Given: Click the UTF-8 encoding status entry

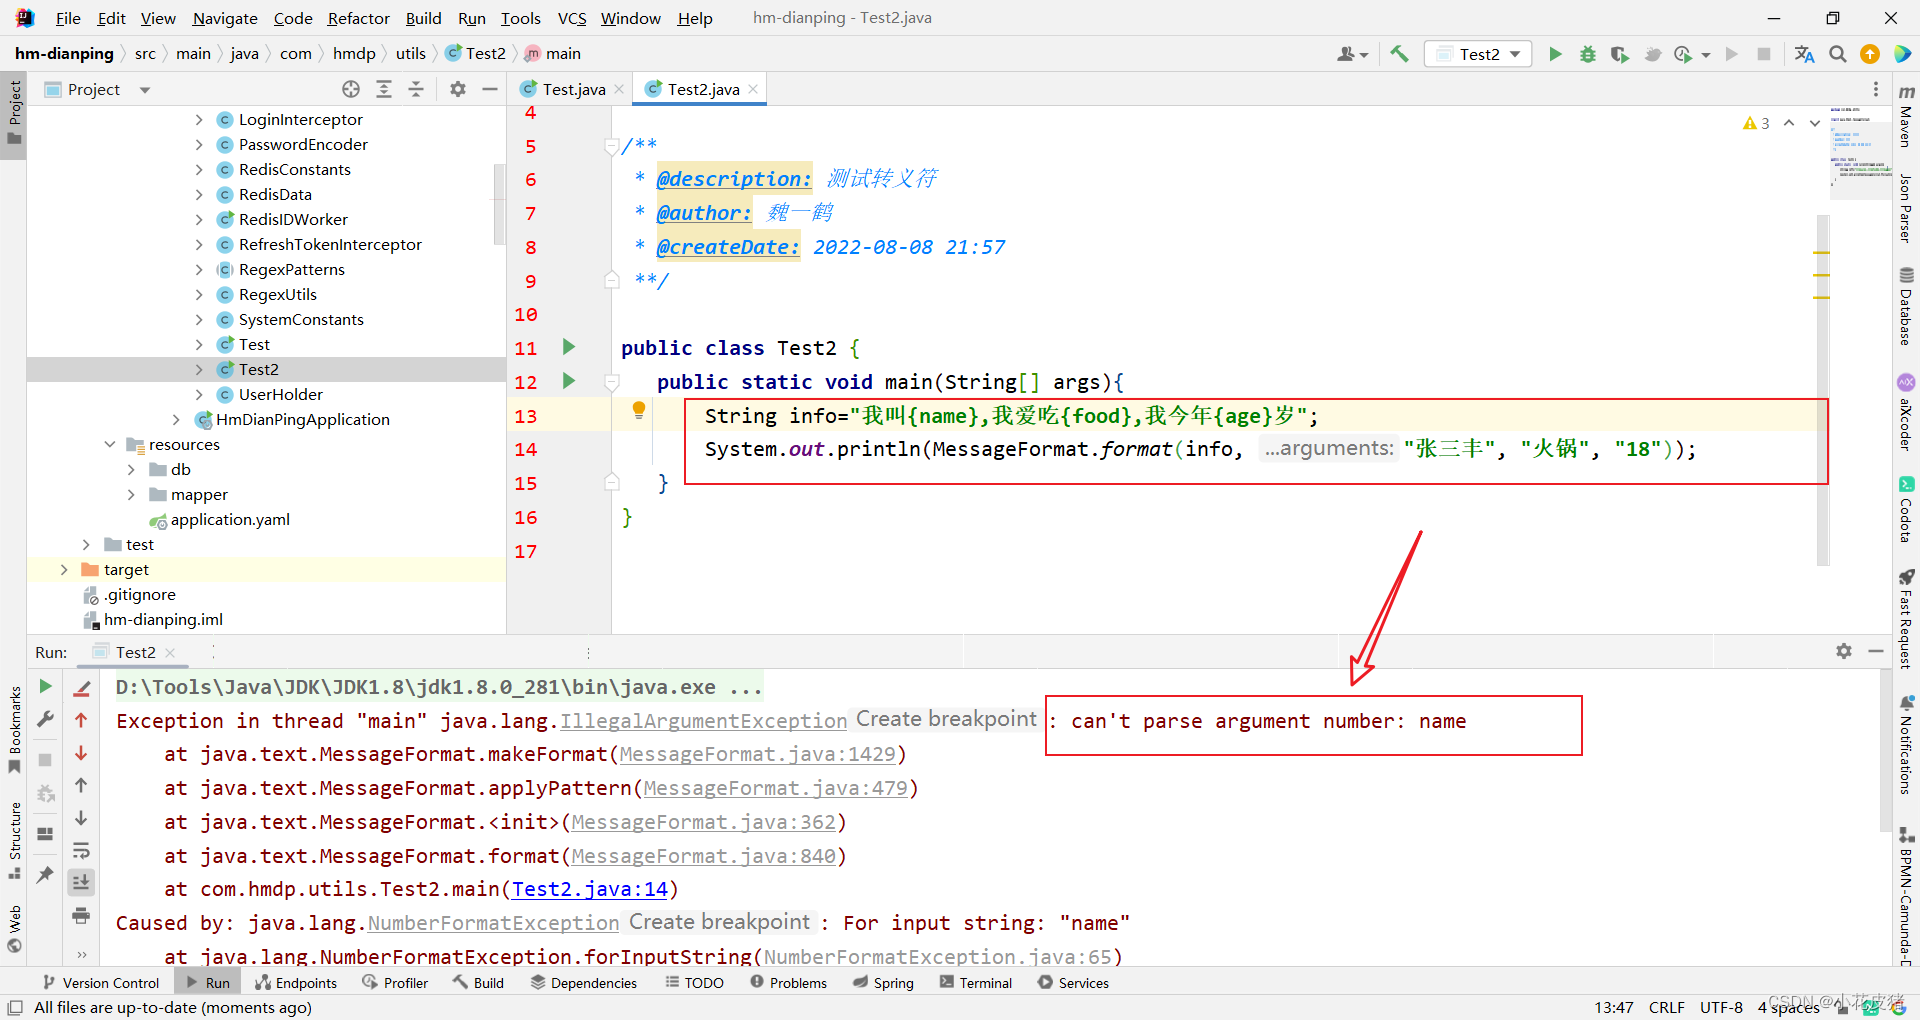Looking at the screenshot, I should pos(1721,1007).
